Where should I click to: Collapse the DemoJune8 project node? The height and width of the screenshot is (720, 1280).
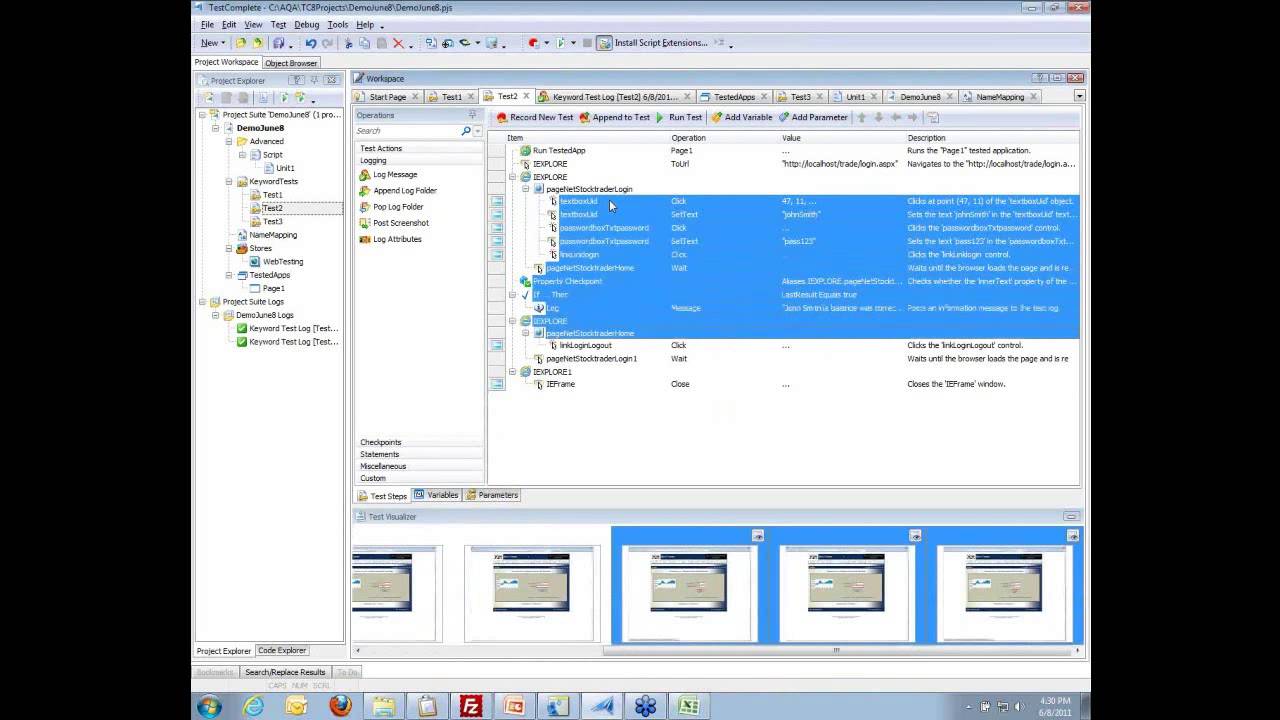point(216,128)
